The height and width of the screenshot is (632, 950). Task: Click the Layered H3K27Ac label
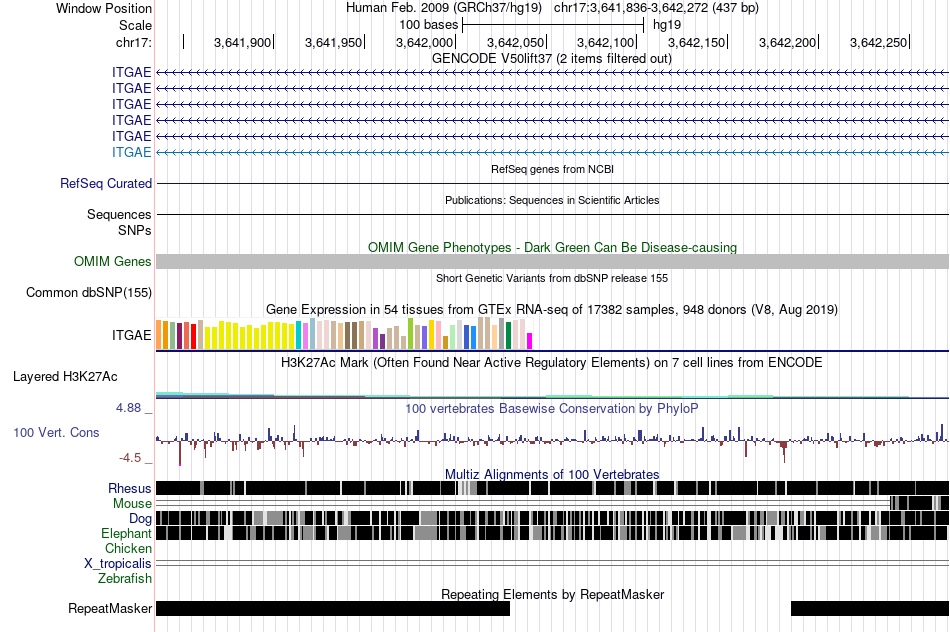[x=65, y=376]
